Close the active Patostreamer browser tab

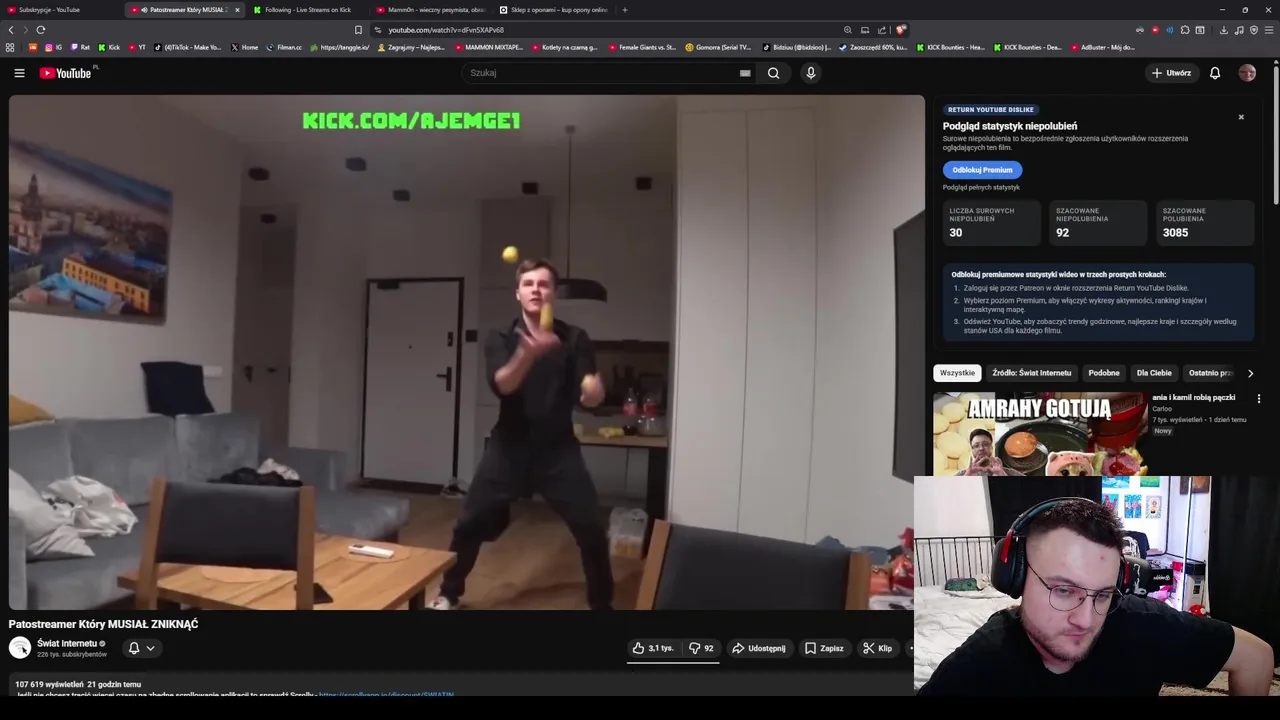pos(237,10)
